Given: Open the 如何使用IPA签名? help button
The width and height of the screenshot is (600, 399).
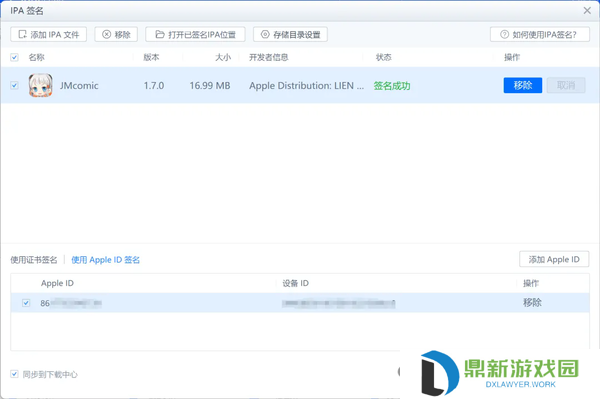Looking at the screenshot, I should click(540, 34).
